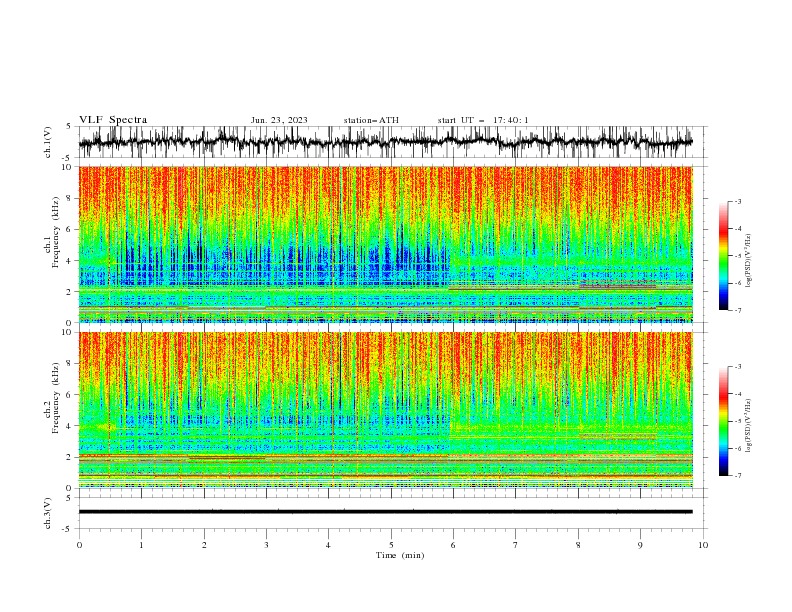
Task: Select the date label "Jun. 23, 2023"
Action: tap(279, 120)
